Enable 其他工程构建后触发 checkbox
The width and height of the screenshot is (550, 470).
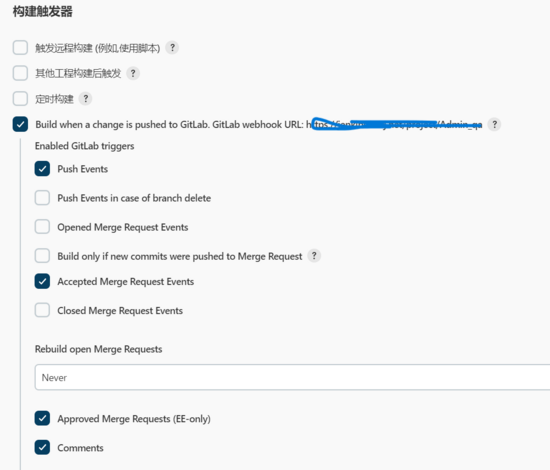[x=20, y=73]
